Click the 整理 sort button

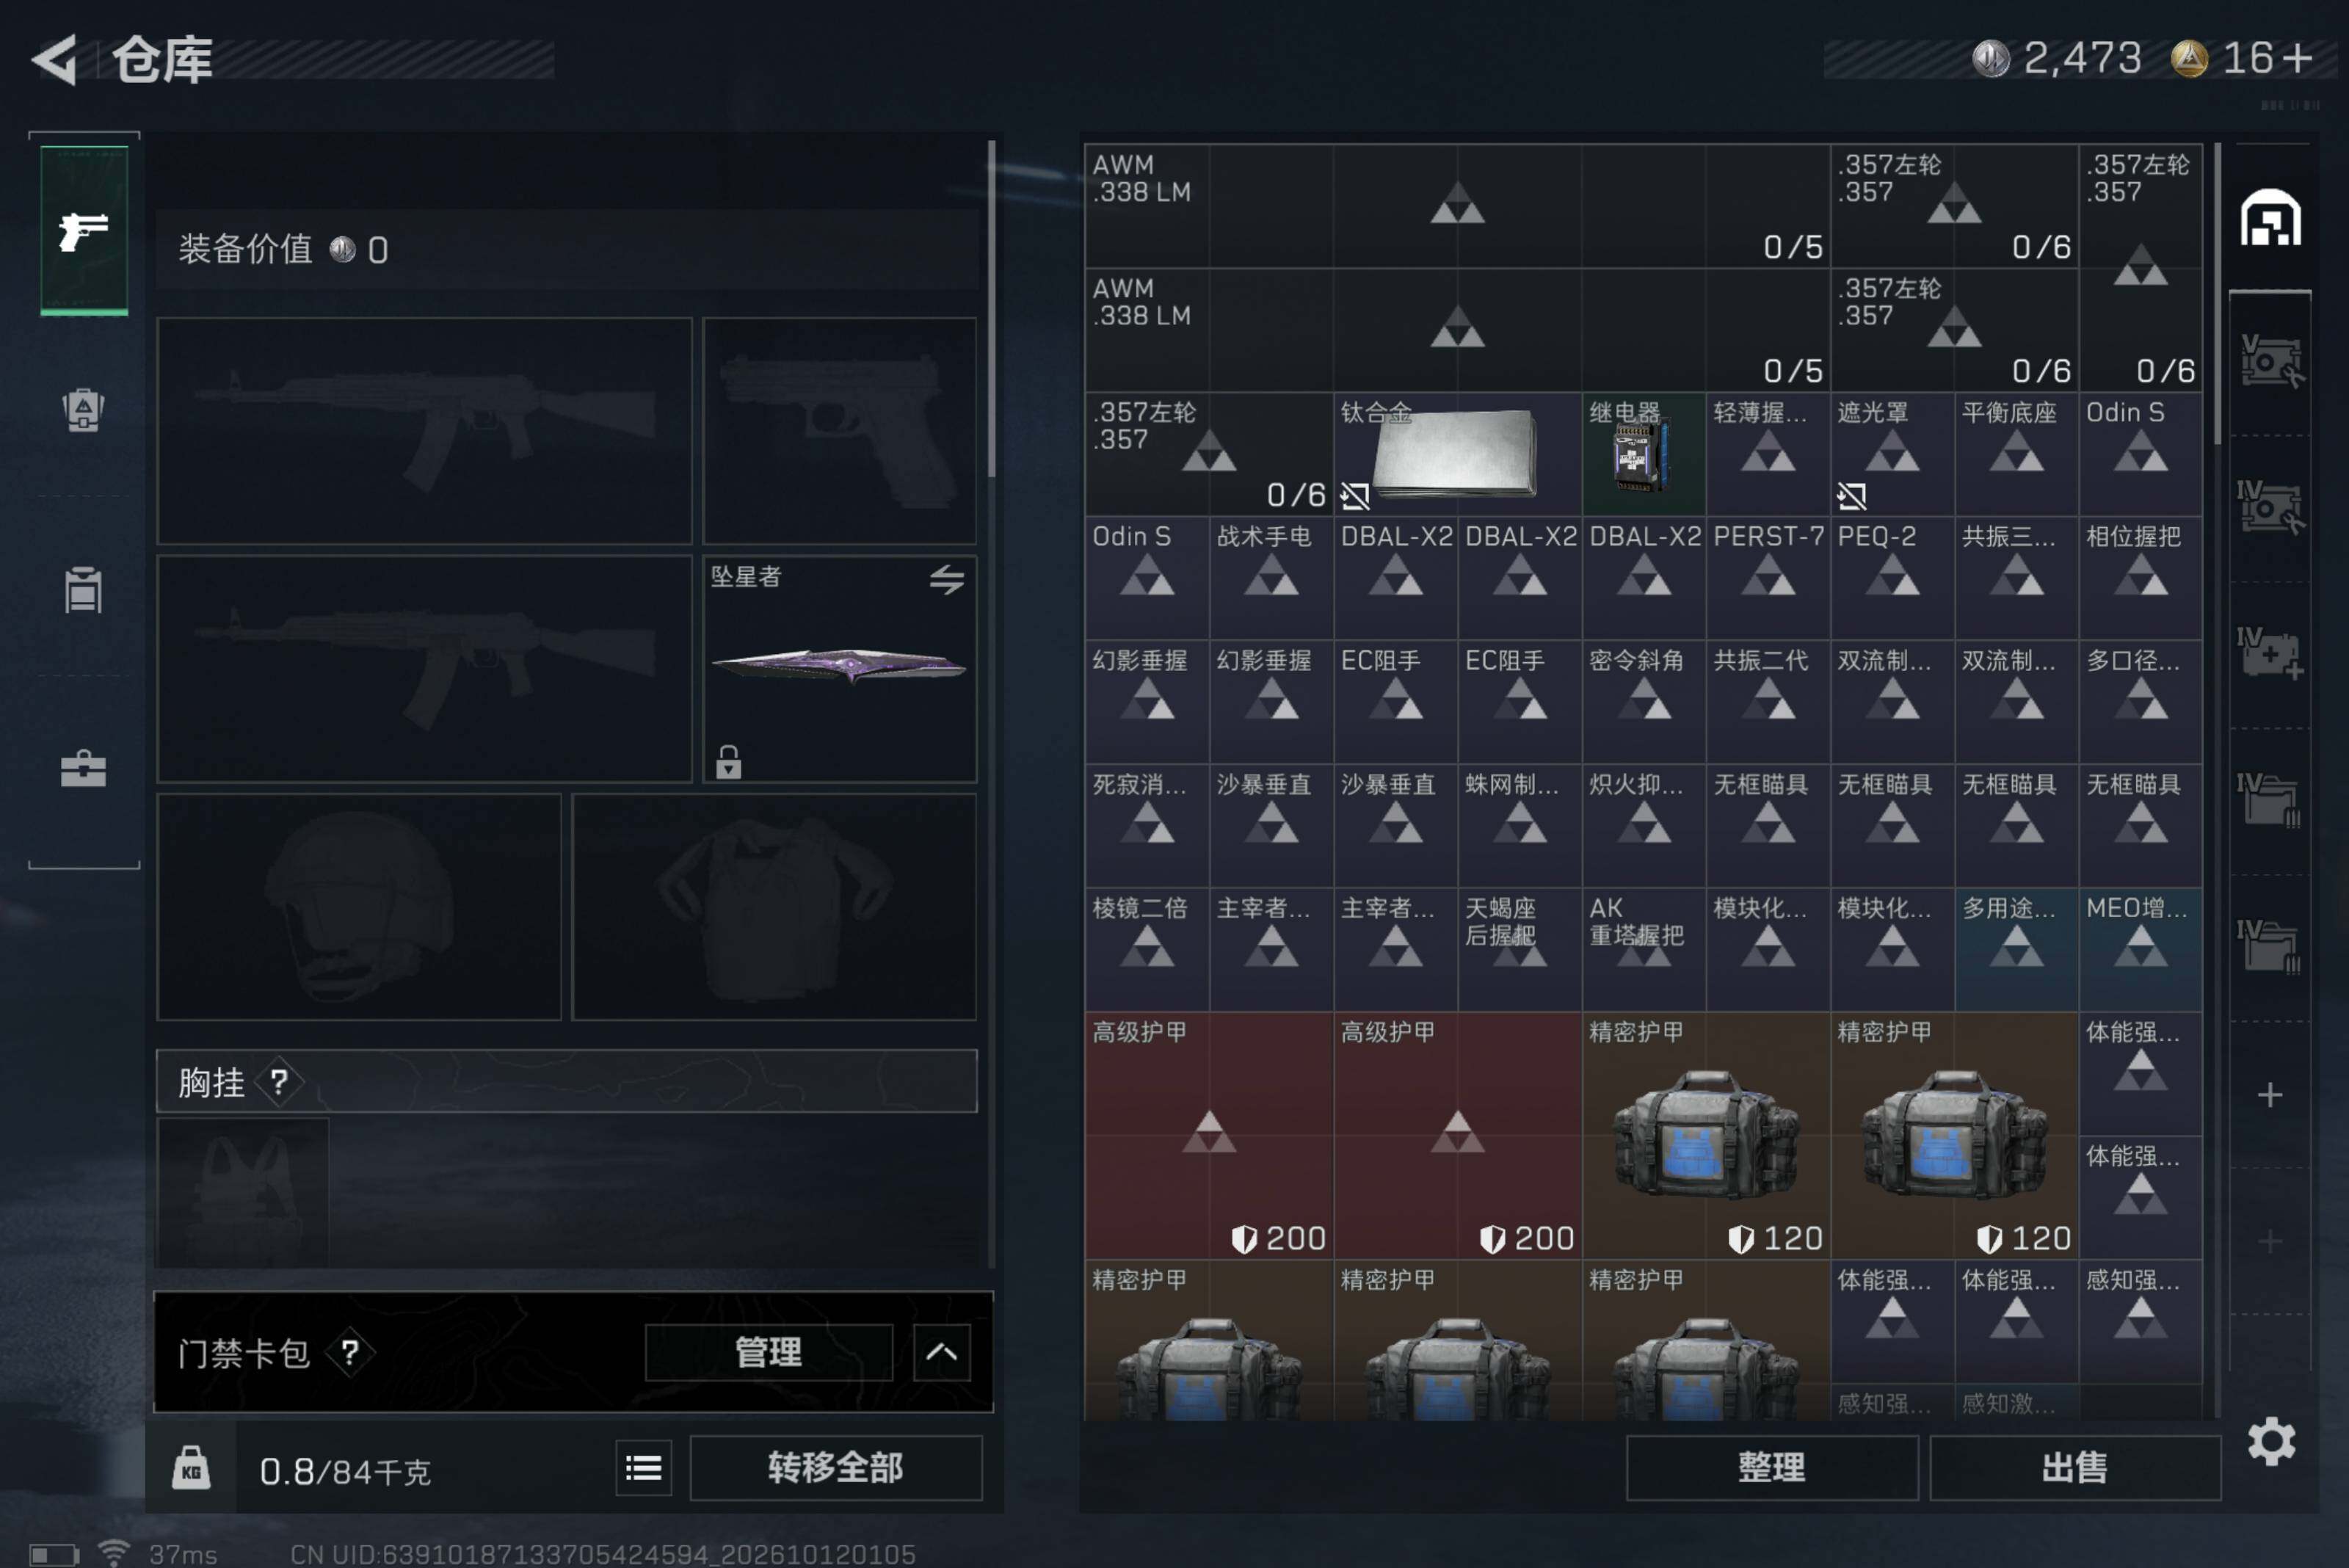(x=1771, y=1467)
